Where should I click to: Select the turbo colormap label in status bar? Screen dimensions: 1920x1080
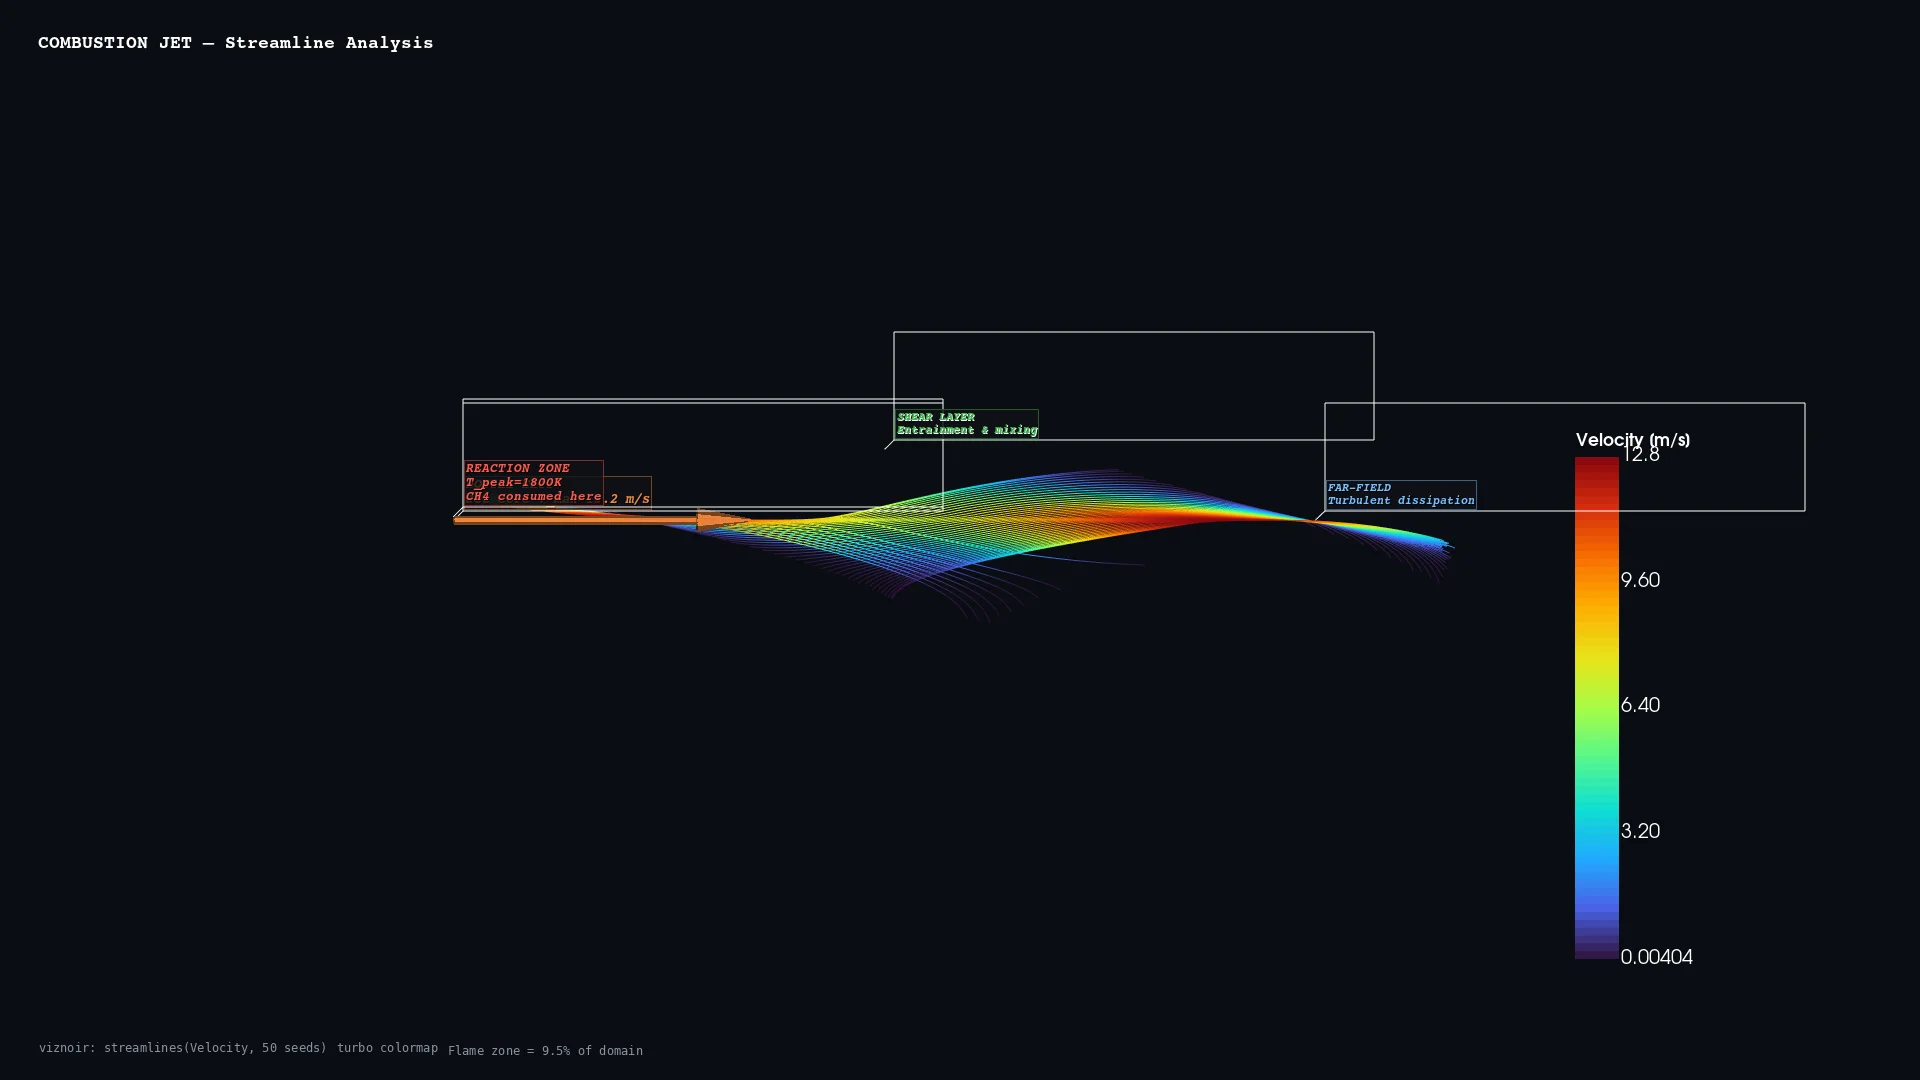[x=387, y=1048]
